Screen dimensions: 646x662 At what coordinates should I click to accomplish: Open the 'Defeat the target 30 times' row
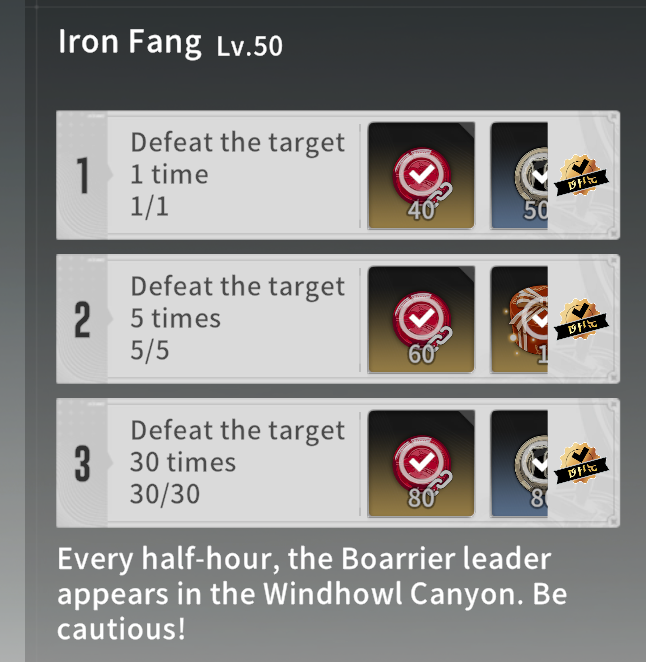pos(338,463)
